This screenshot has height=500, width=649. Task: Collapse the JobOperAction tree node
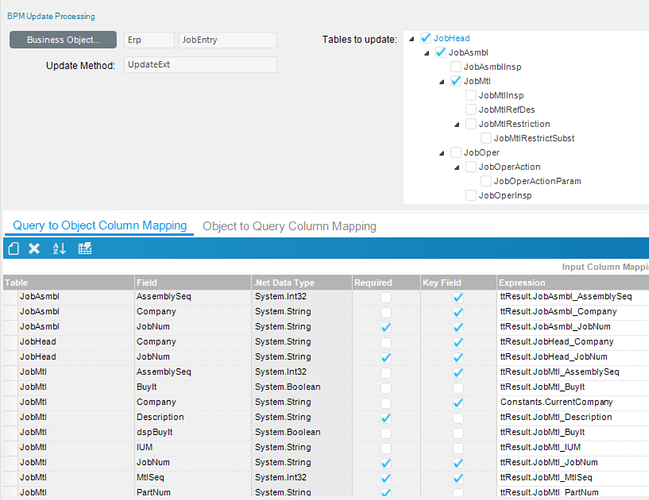(457, 167)
